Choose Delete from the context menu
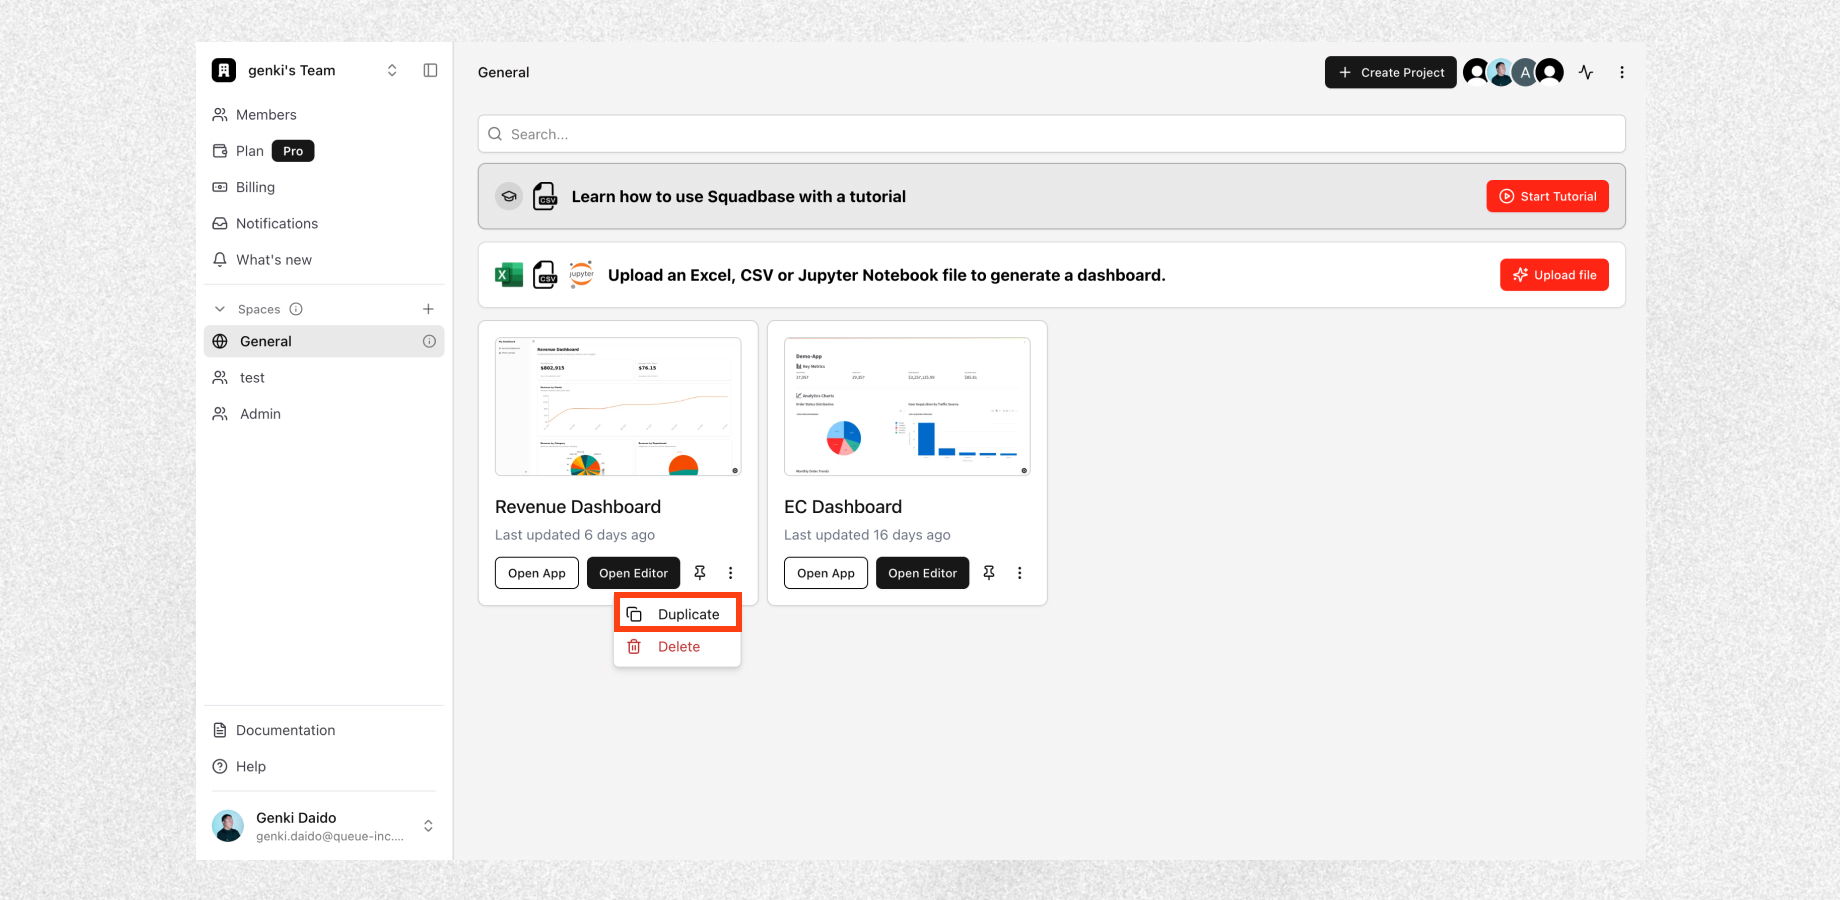The width and height of the screenshot is (1840, 900). (x=678, y=647)
